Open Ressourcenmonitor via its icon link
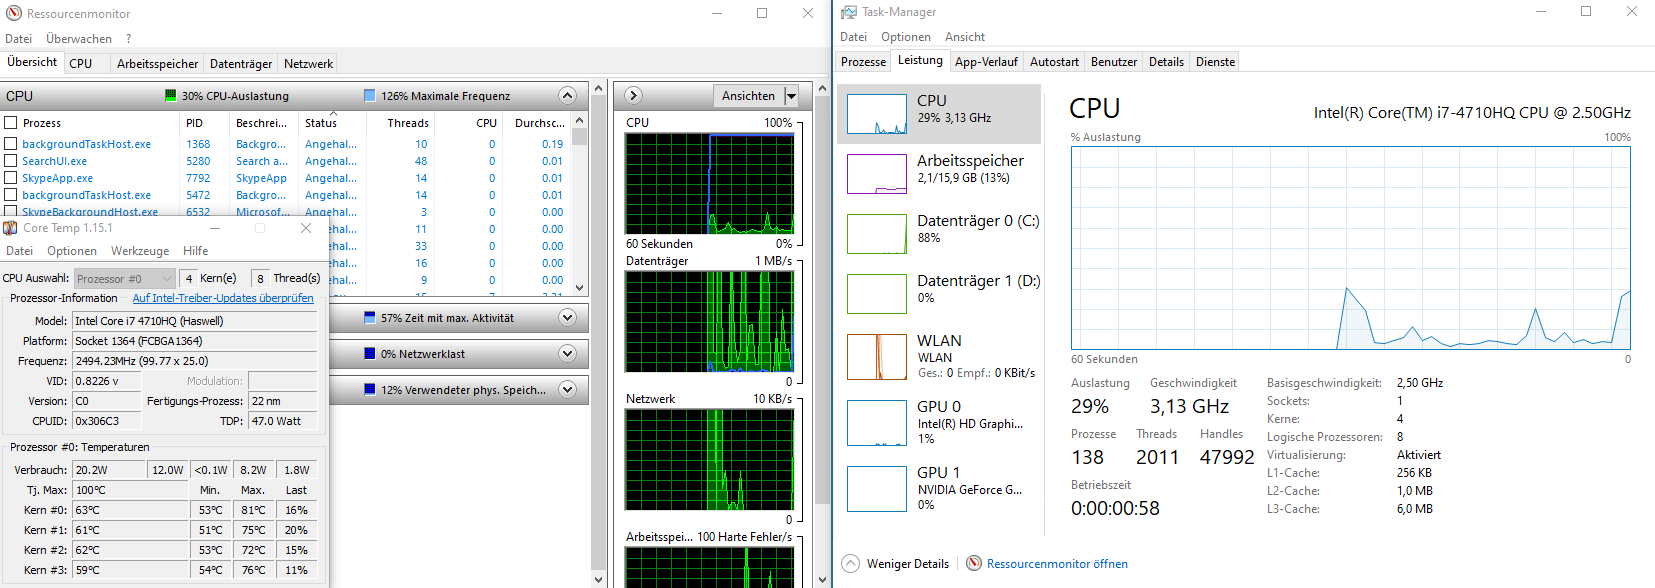This screenshot has width=1655, height=588. (x=974, y=564)
